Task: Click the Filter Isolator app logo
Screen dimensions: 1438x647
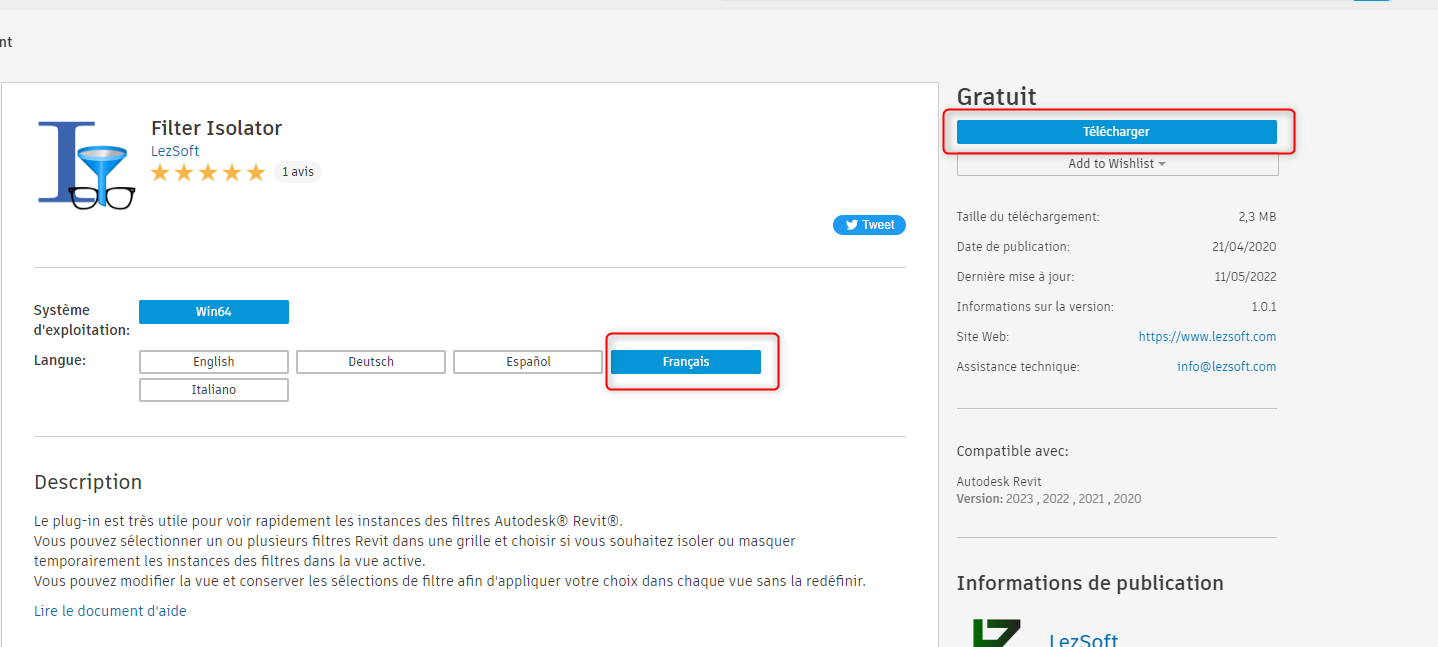Action: 86,165
